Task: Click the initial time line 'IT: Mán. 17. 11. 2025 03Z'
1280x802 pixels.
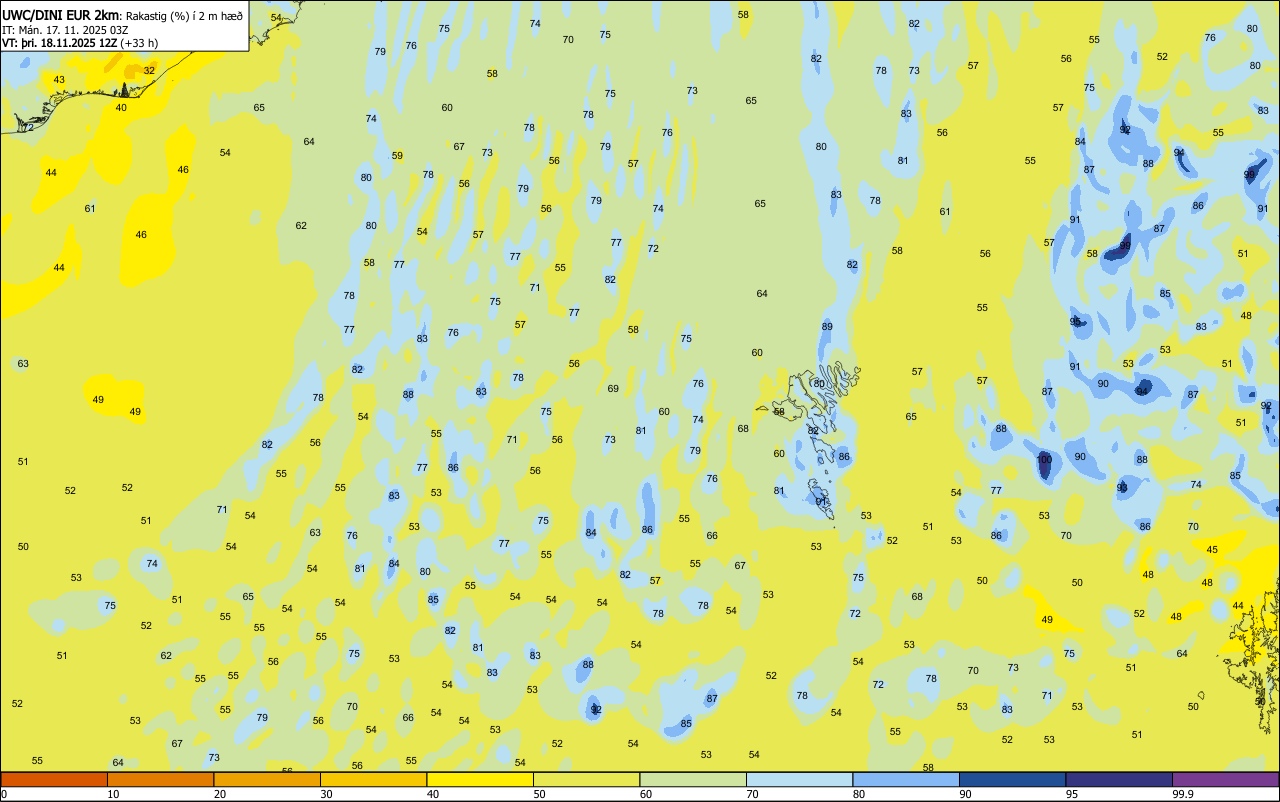Action: pos(66,30)
